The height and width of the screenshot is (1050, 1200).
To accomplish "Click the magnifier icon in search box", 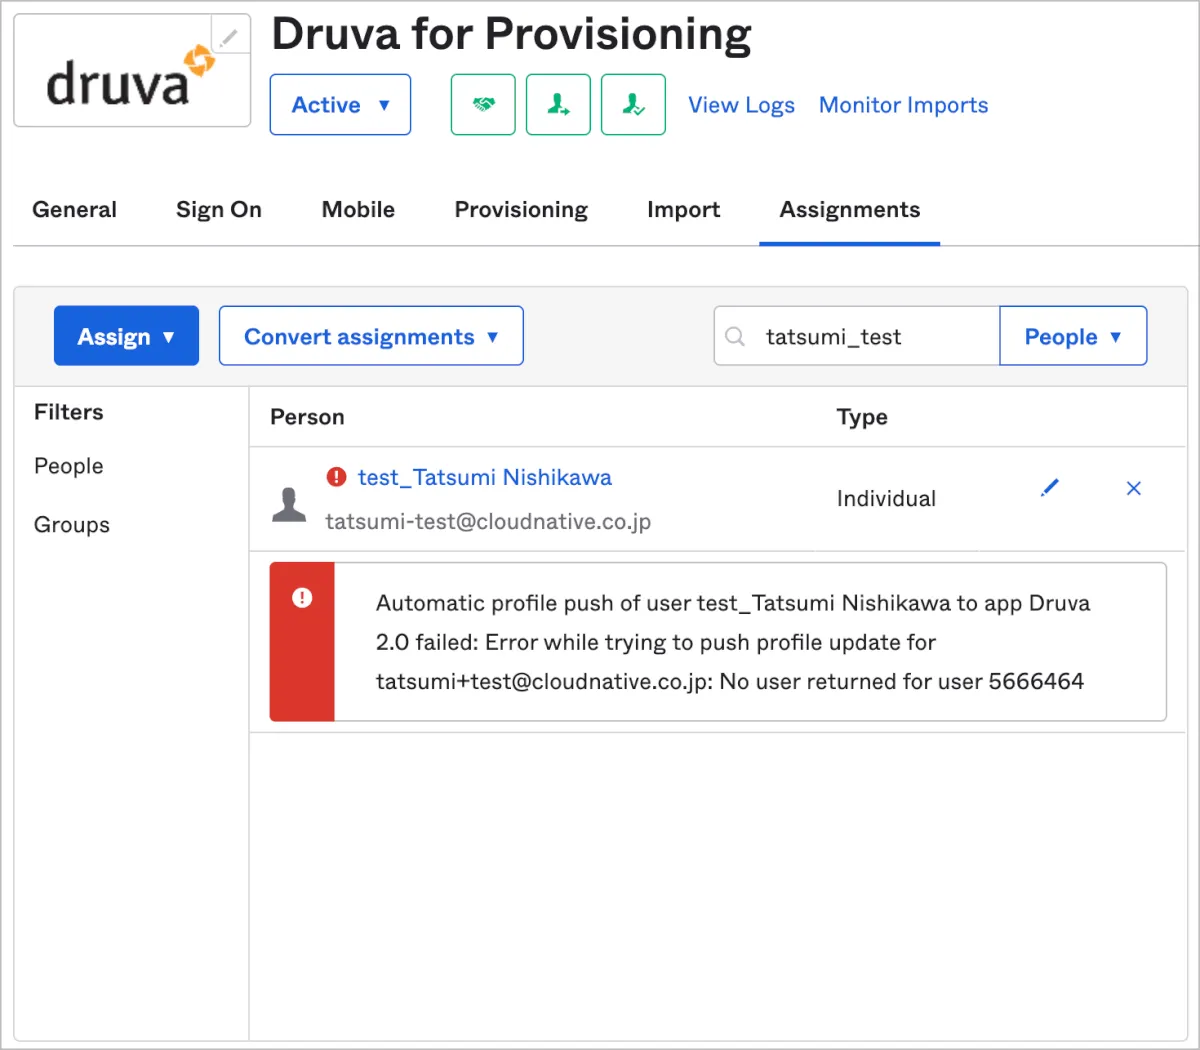I will pos(735,336).
